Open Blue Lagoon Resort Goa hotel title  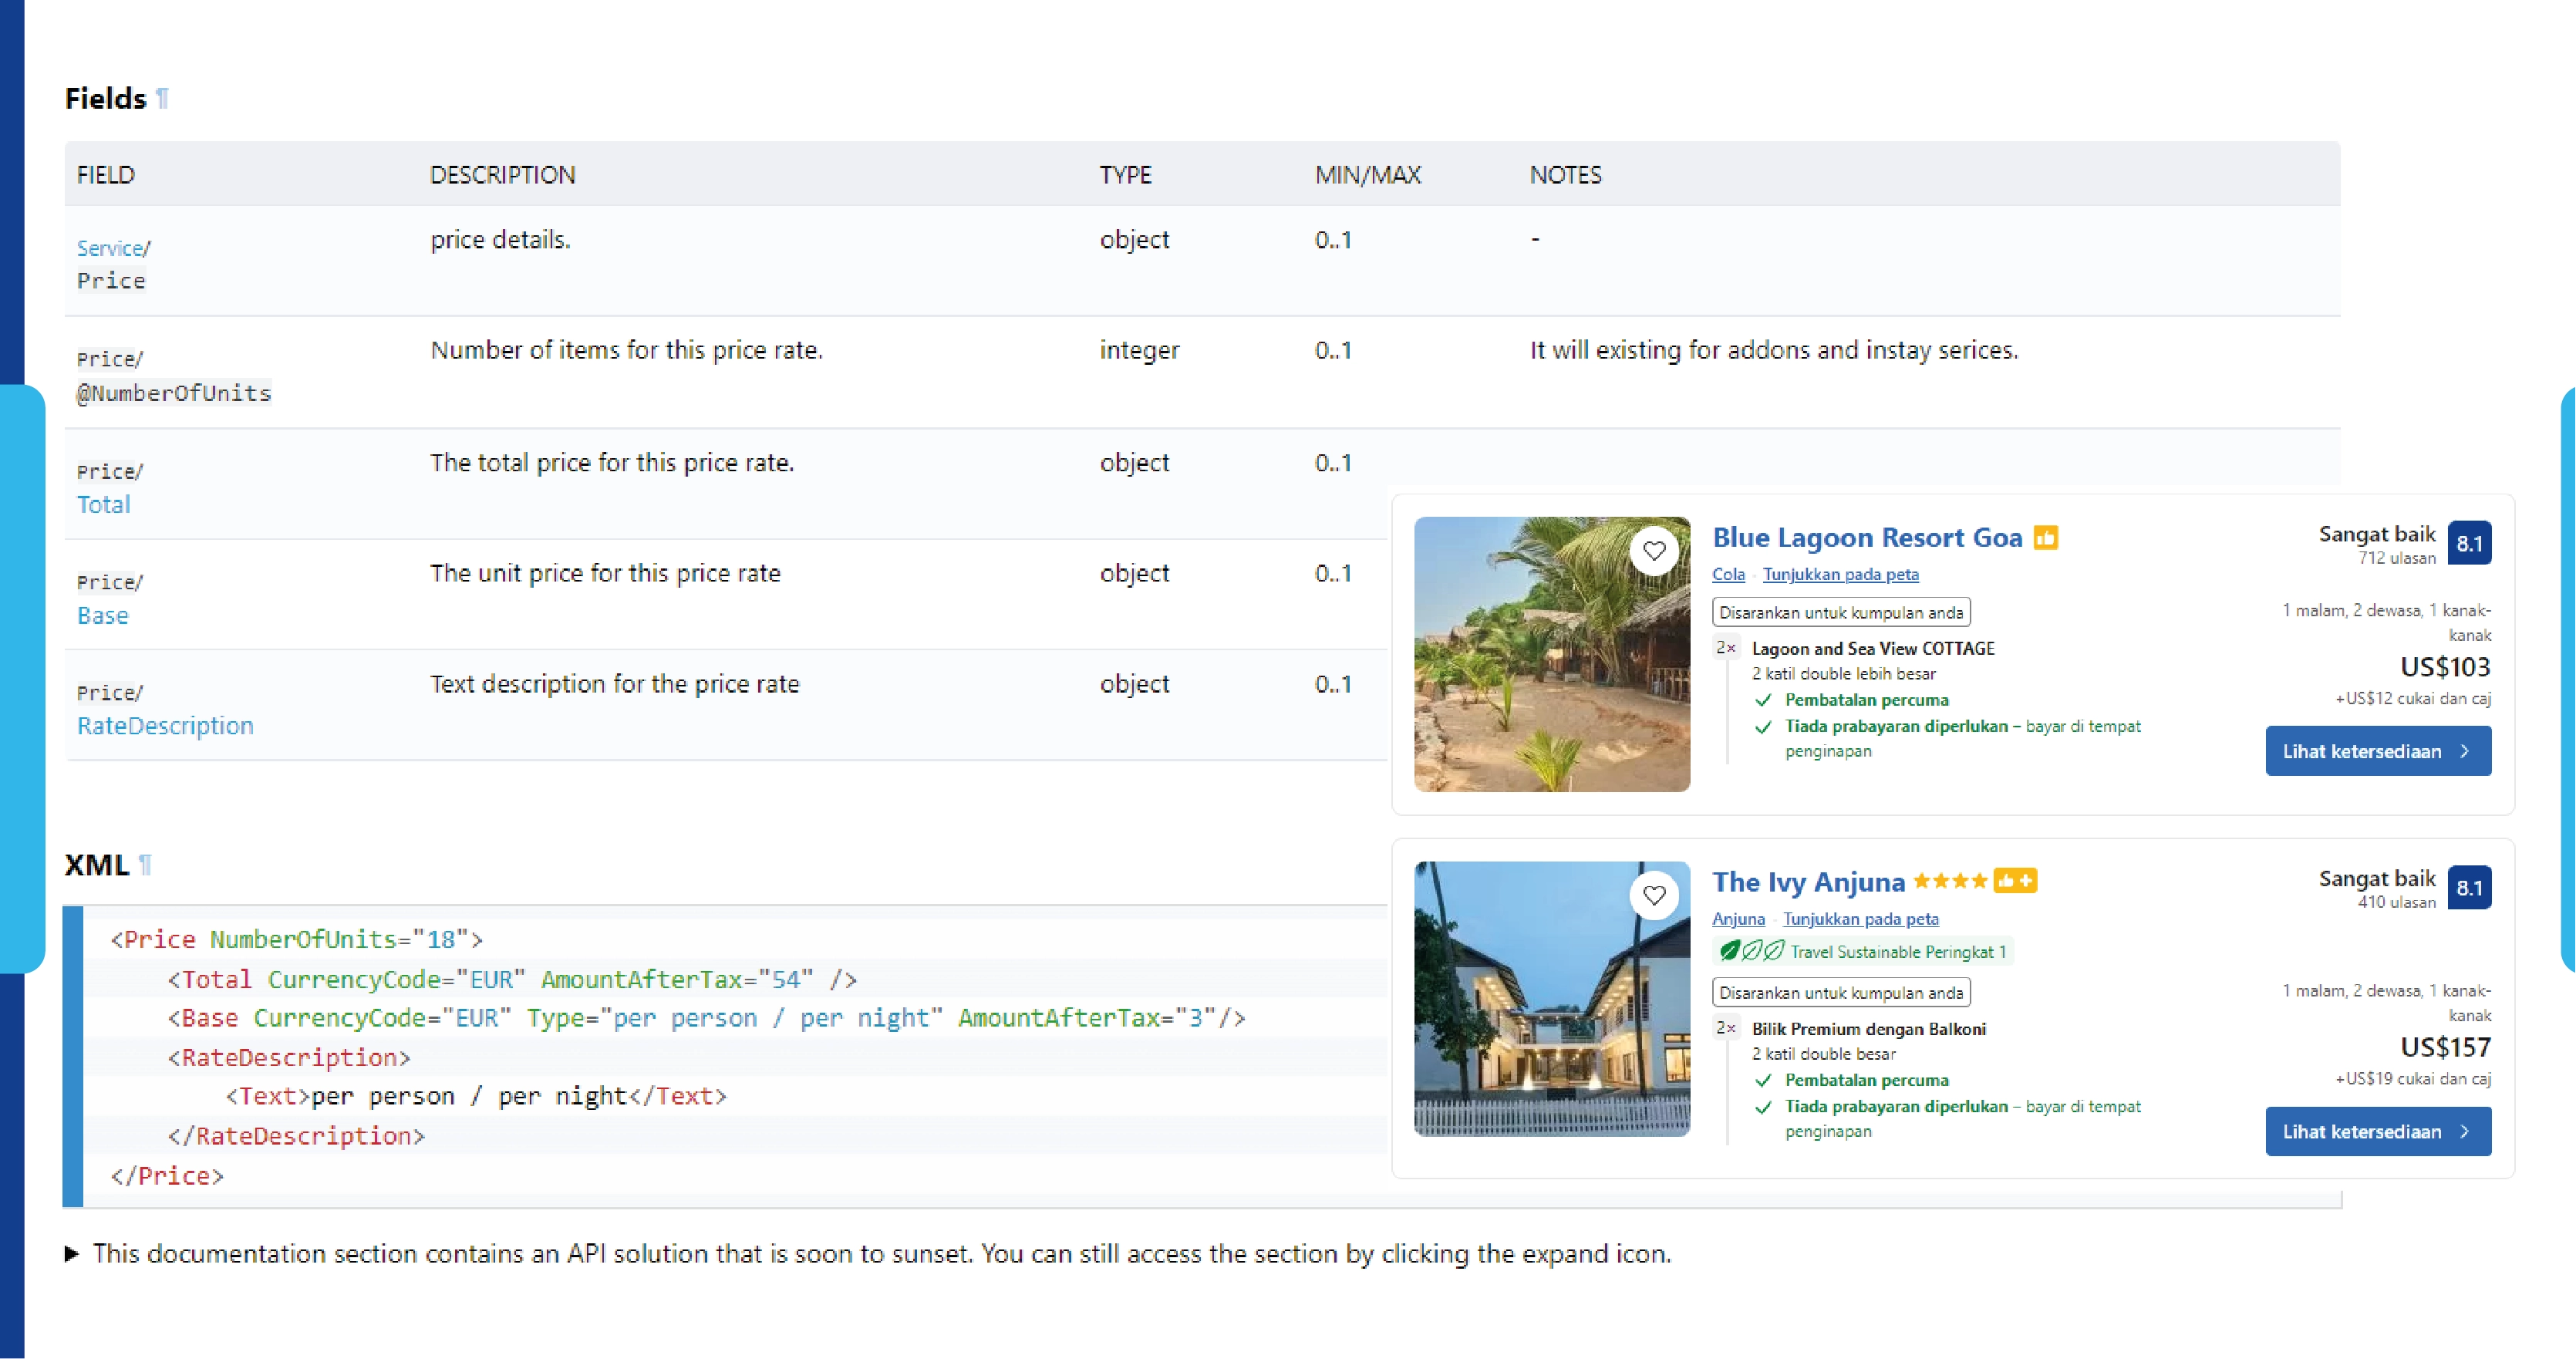[1867, 538]
